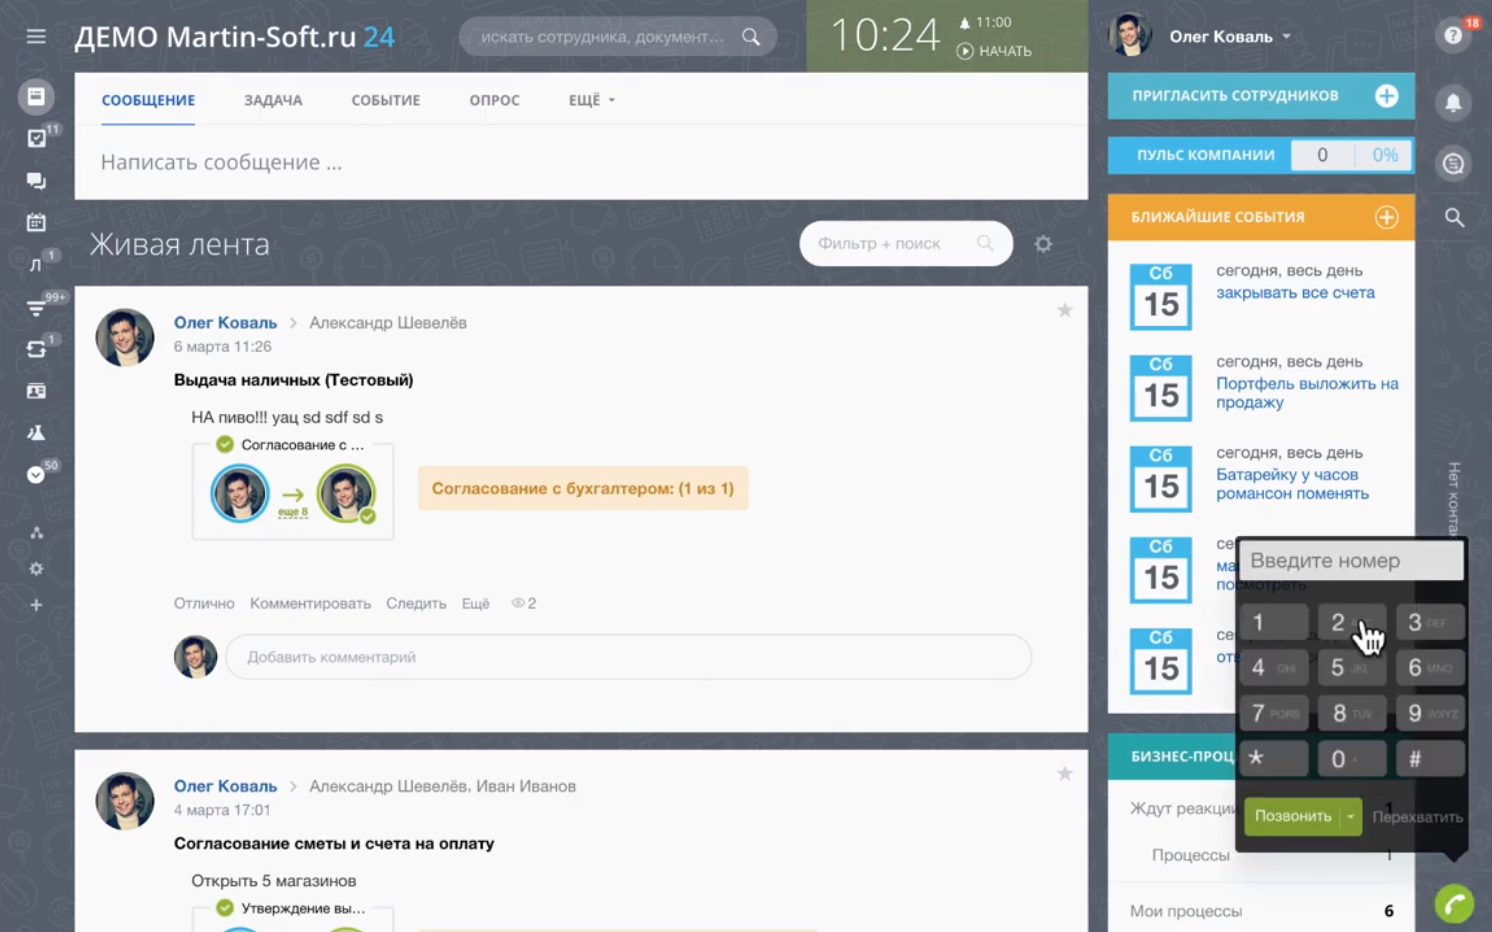The image size is (1492, 932).
Task: Dial digit 2 on the keypad
Action: coord(1351,622)
